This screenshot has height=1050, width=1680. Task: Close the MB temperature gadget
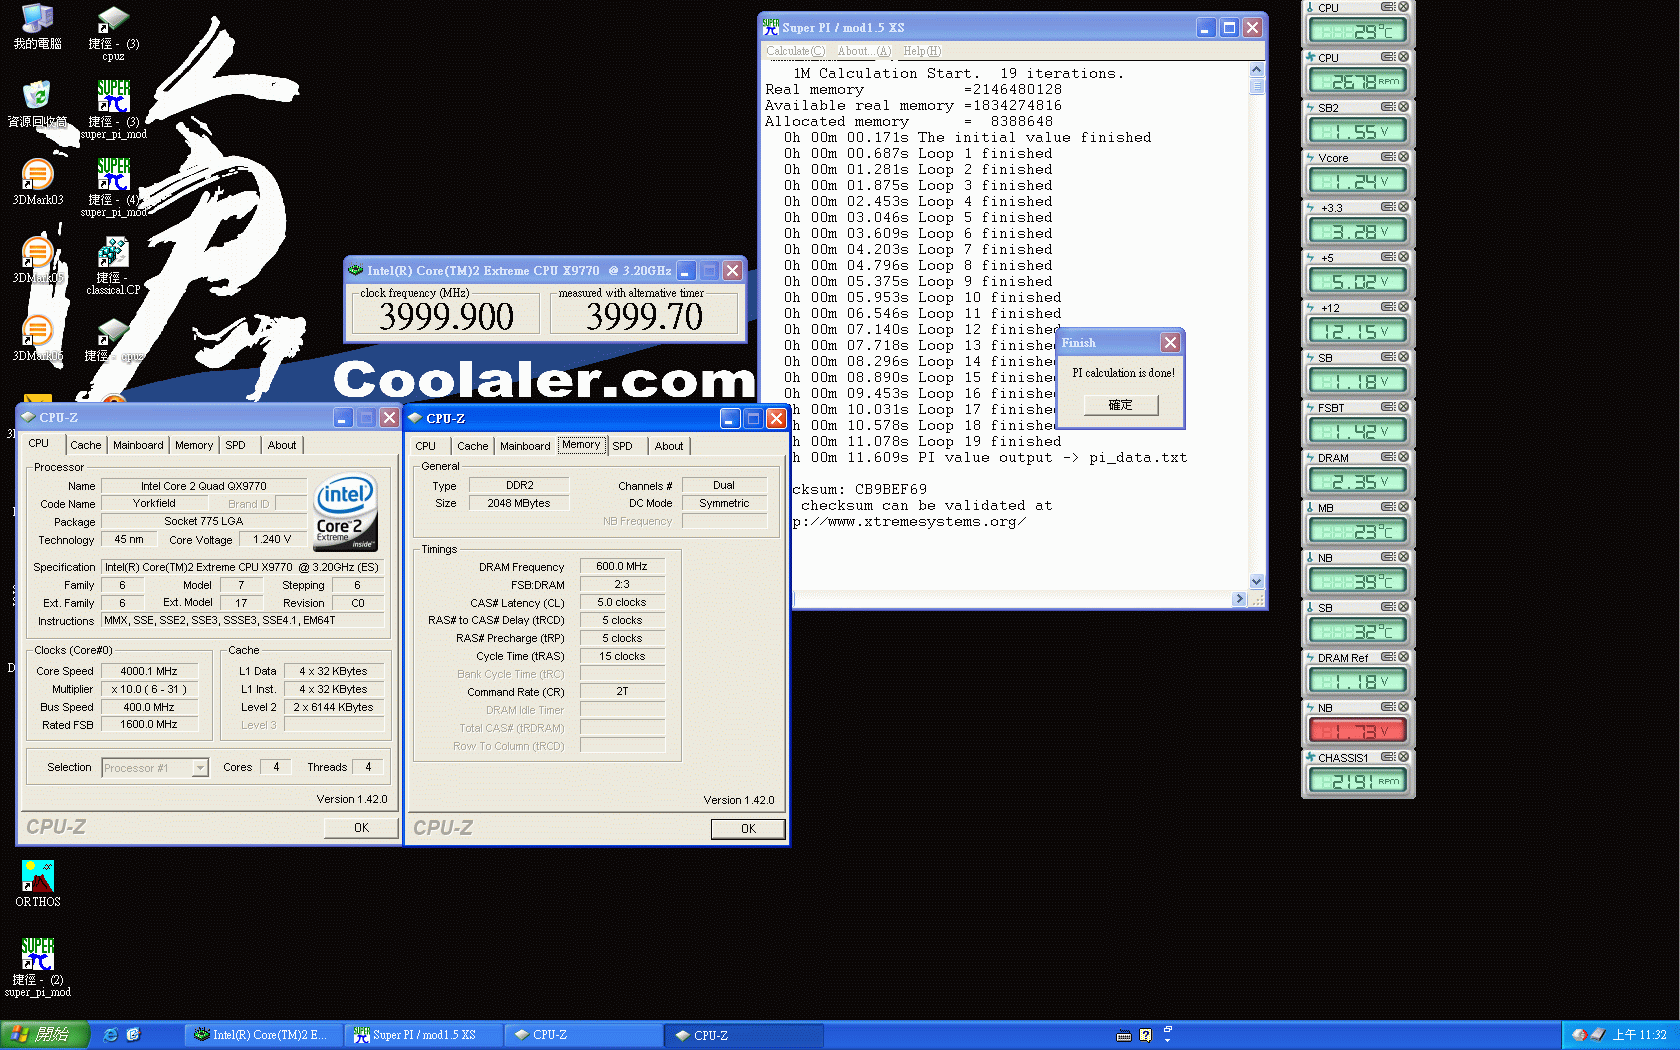1403,507
